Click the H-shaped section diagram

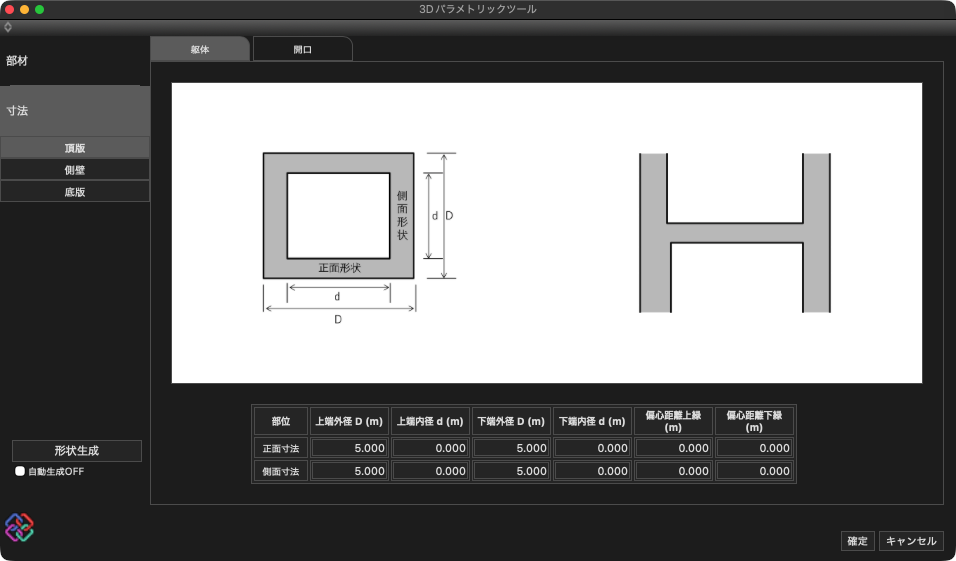point(734,232)
